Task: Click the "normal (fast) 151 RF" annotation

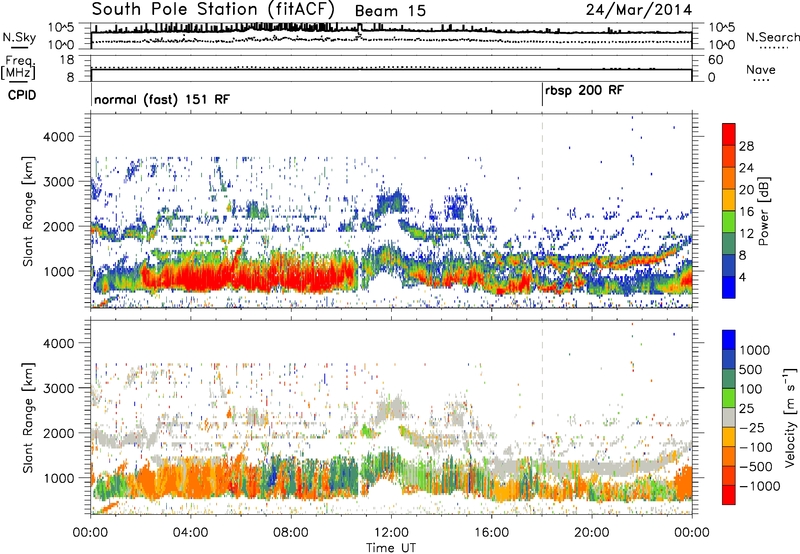Action: pyautogui.click(x=162, y=99)
